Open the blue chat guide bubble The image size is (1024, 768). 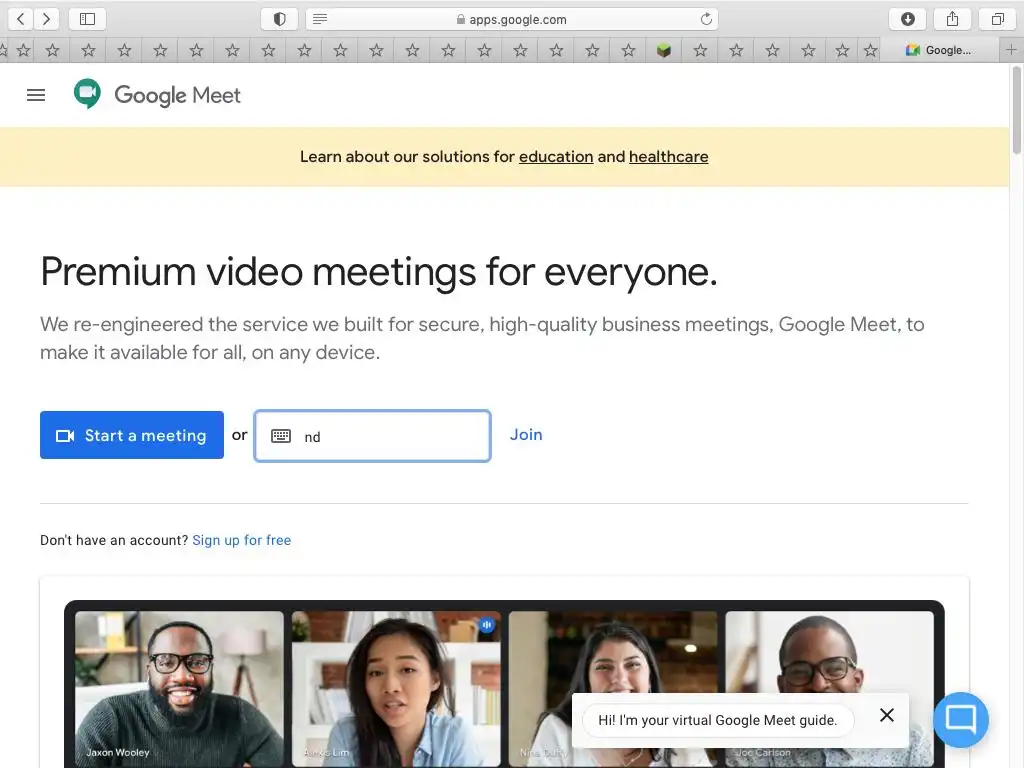pos(961,720)
